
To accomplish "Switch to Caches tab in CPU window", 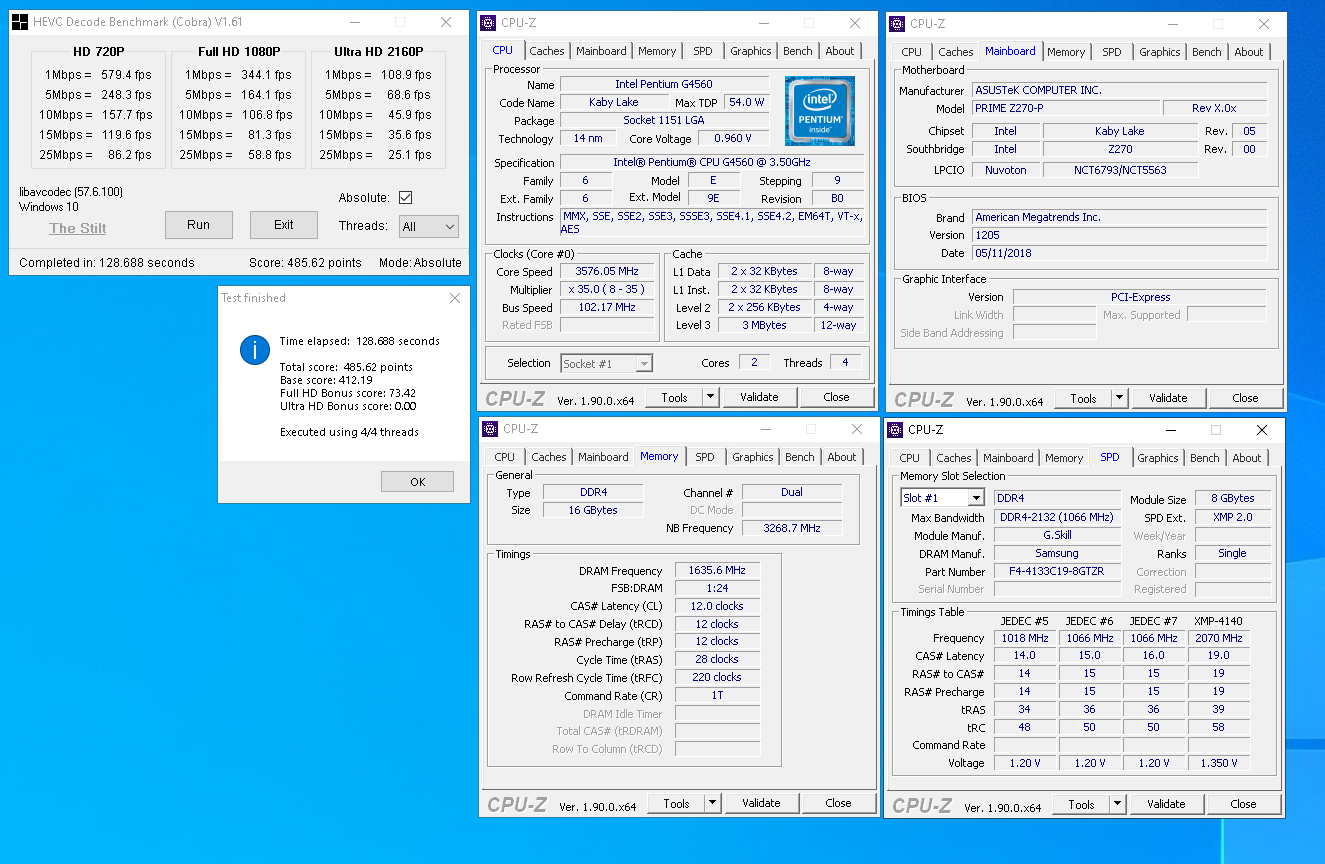I will point(547,51).
